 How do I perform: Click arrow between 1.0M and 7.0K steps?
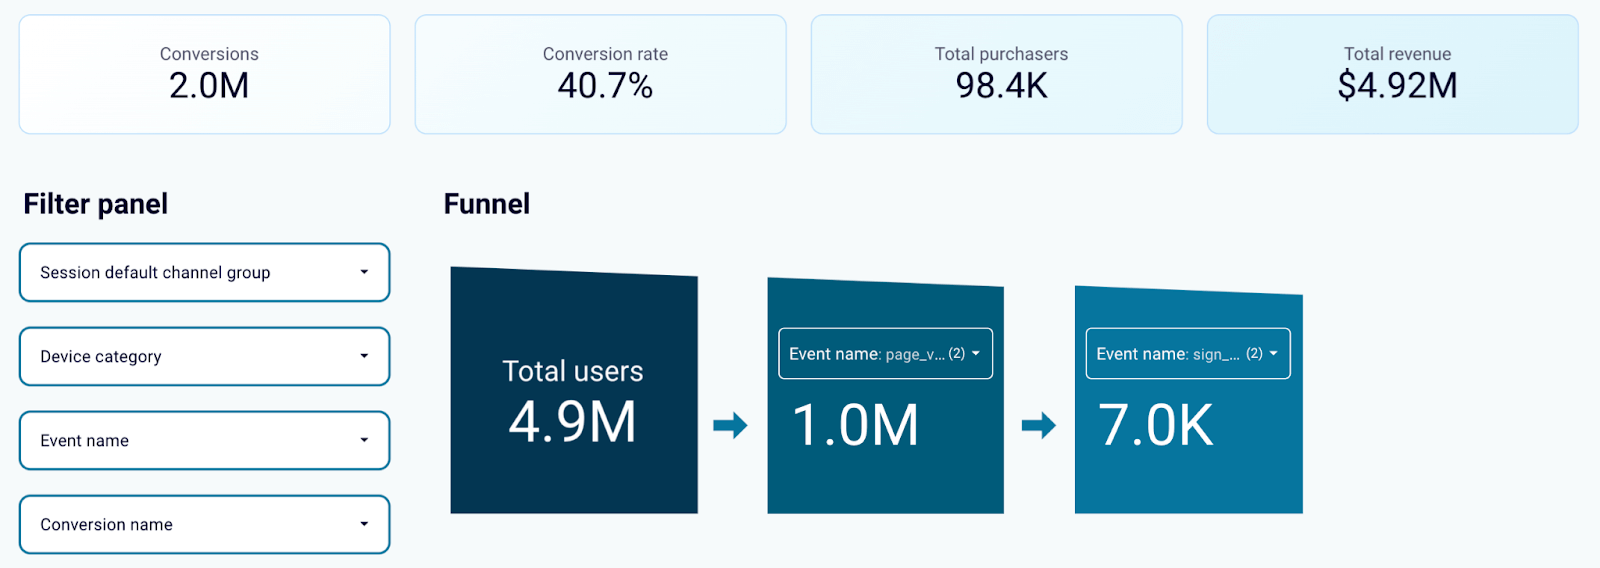point(1039,425)
